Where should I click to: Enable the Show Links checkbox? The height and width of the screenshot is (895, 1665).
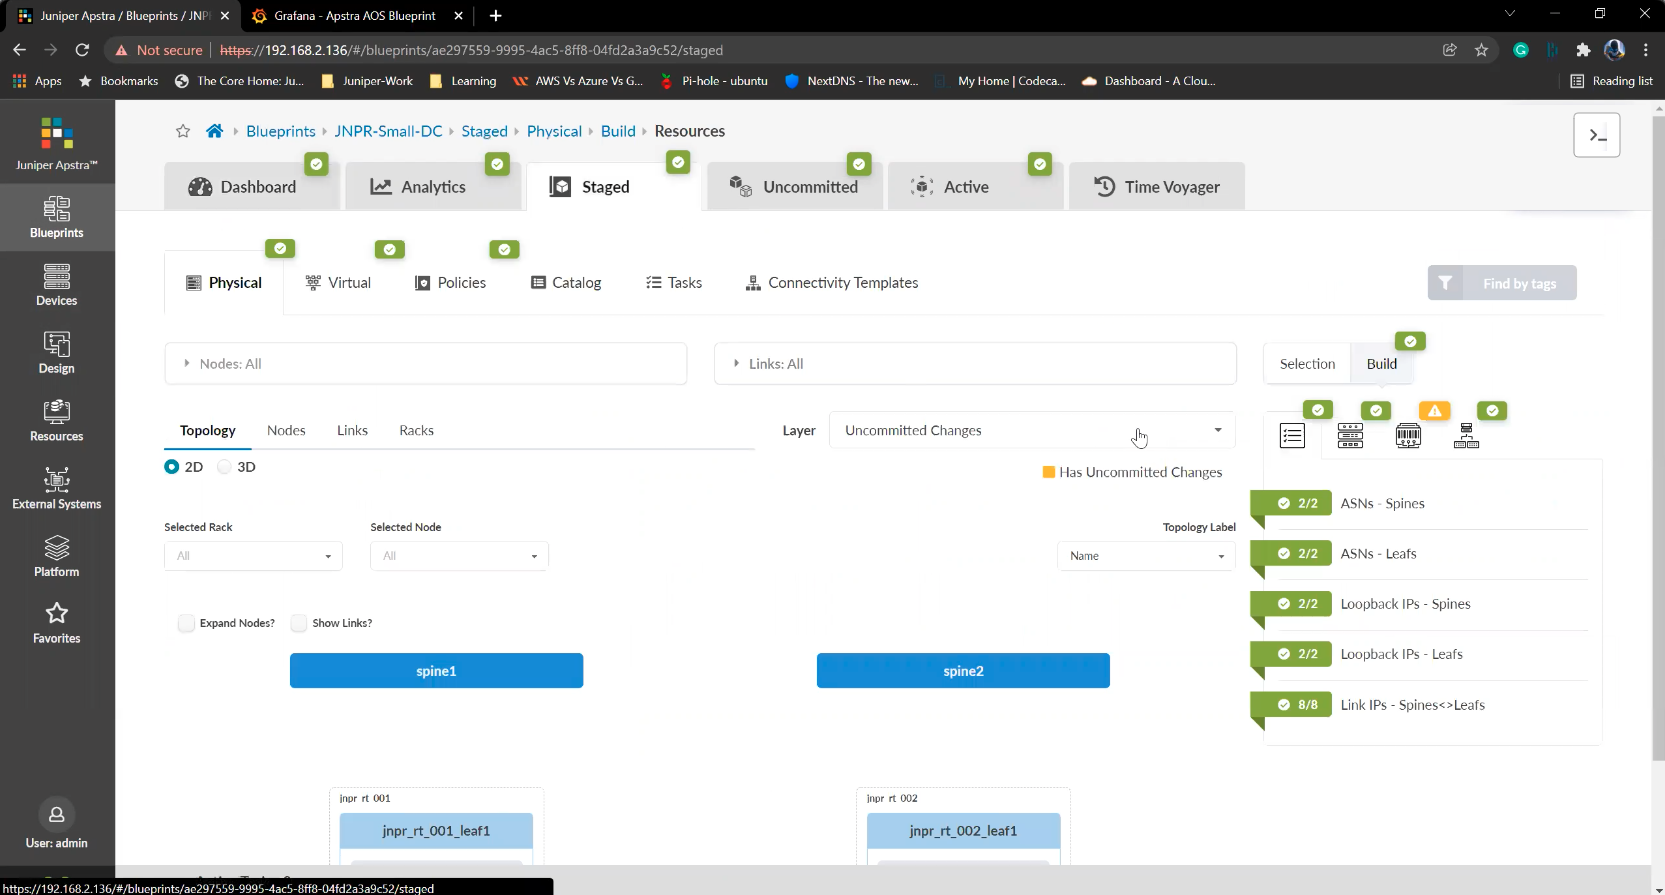pos(299,623)
